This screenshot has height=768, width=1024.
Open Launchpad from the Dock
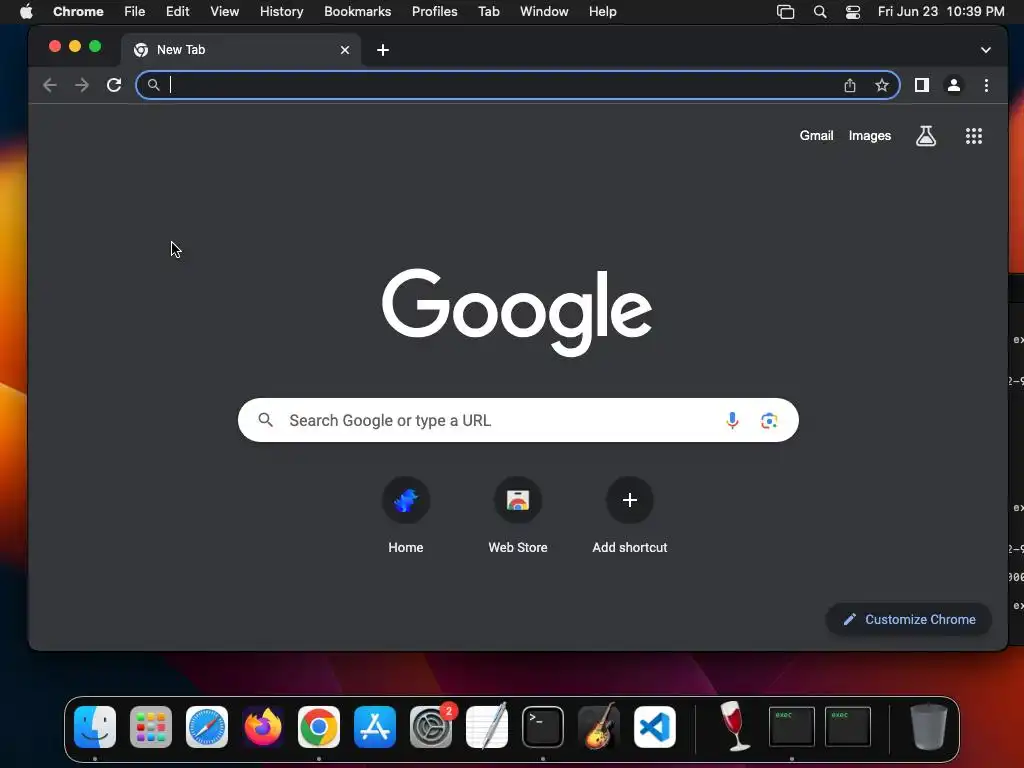point(151,727)
